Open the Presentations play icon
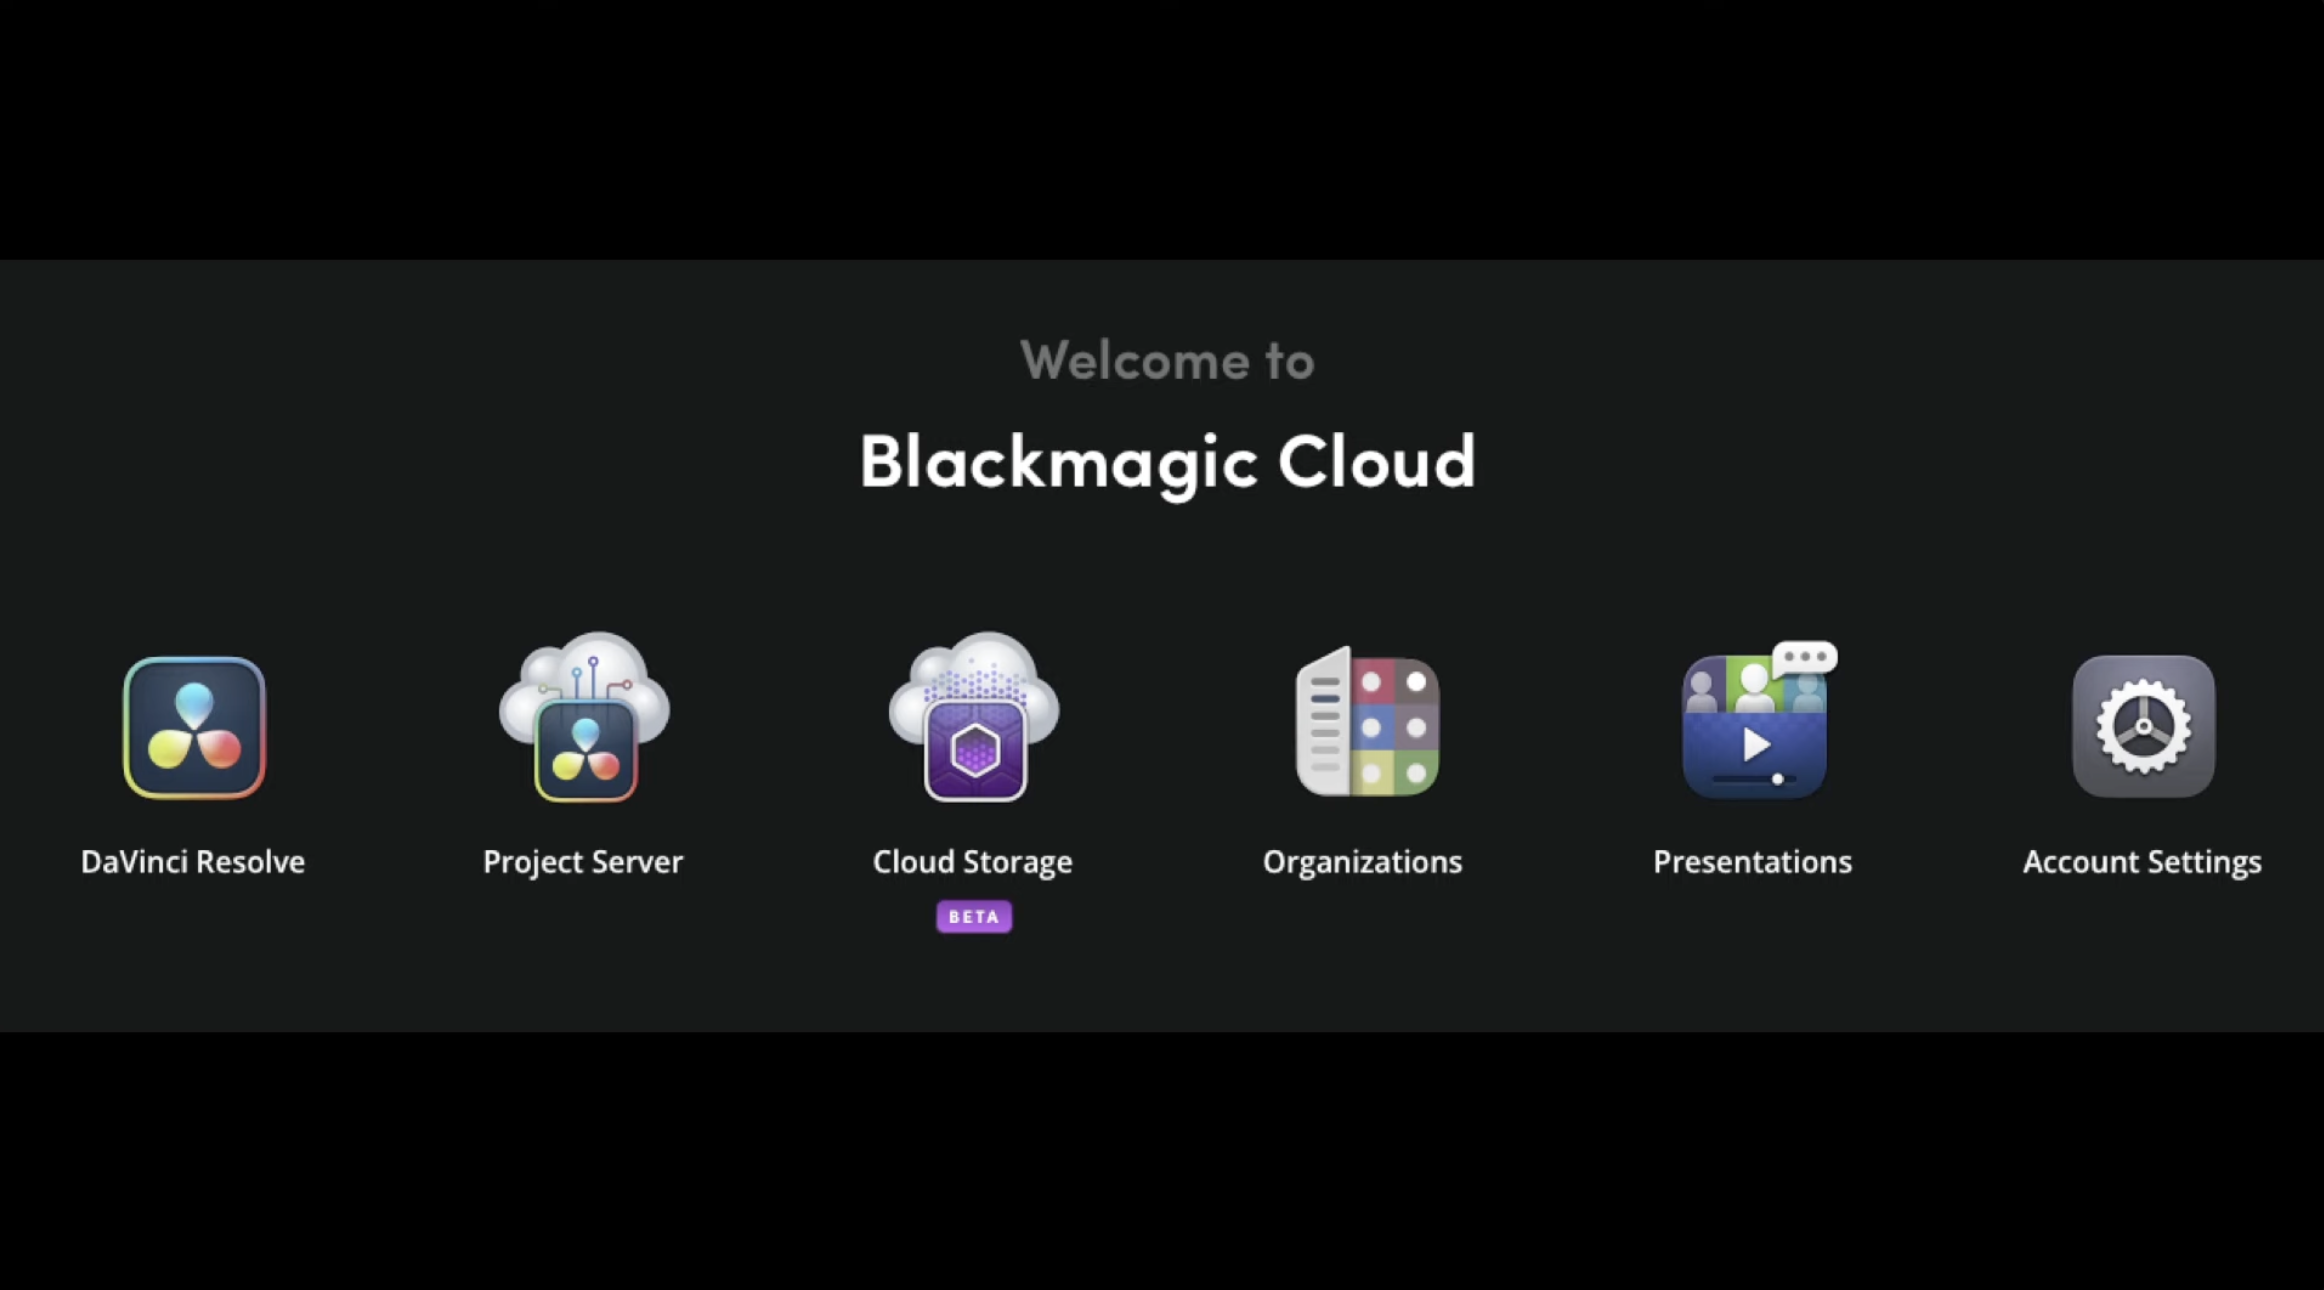This screenshot has width=2324, height=1290. click(1758, 720)
